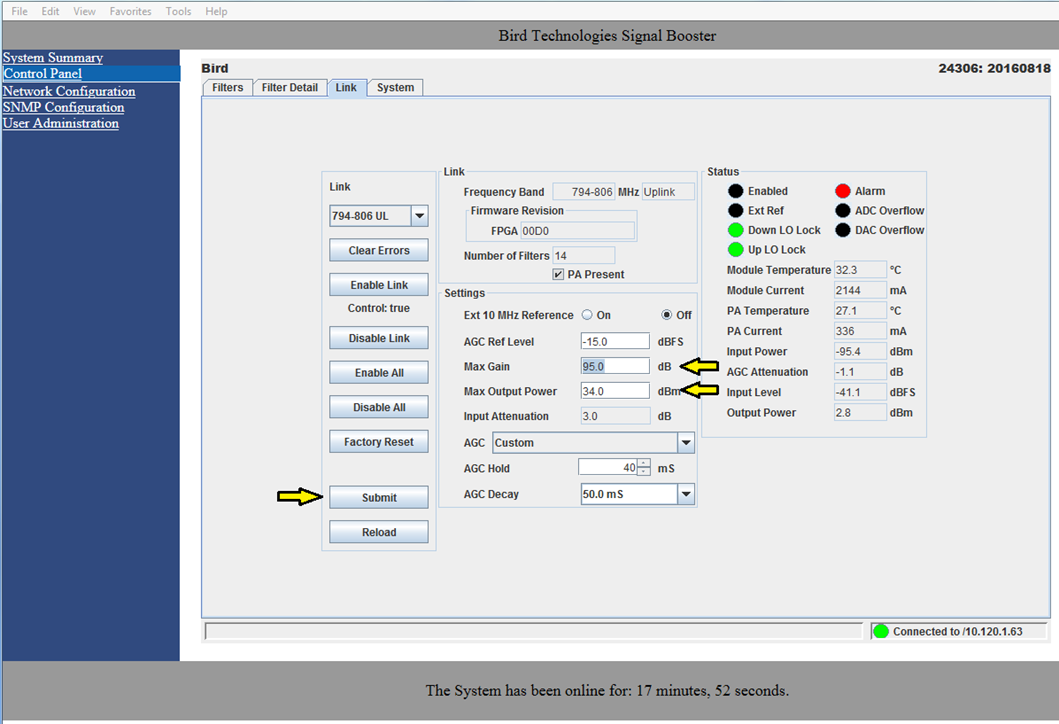Decrease AGC Hold with down arrow
1059x724 pixels.
[644, 471]
